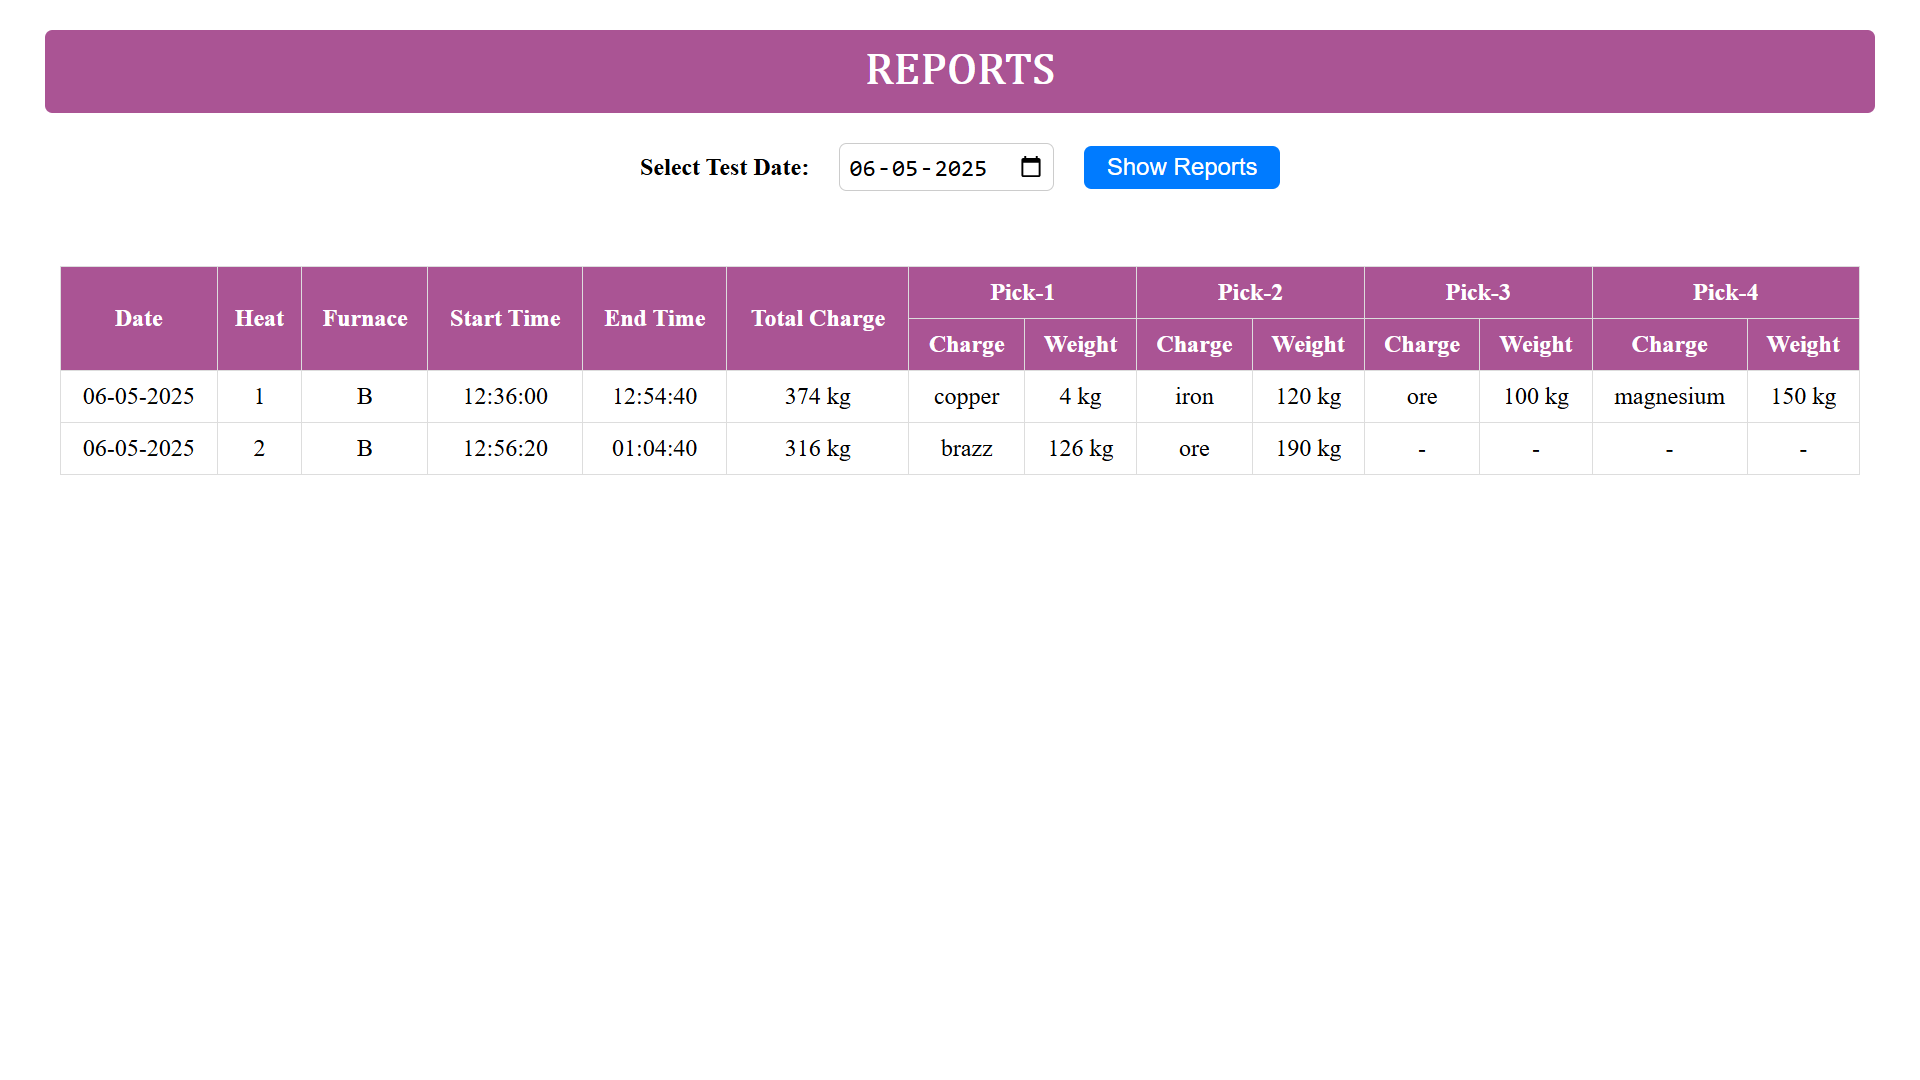Click the ore cell in heat 2 row
1920x1080 pixels.
click(x=1194, y=448)
